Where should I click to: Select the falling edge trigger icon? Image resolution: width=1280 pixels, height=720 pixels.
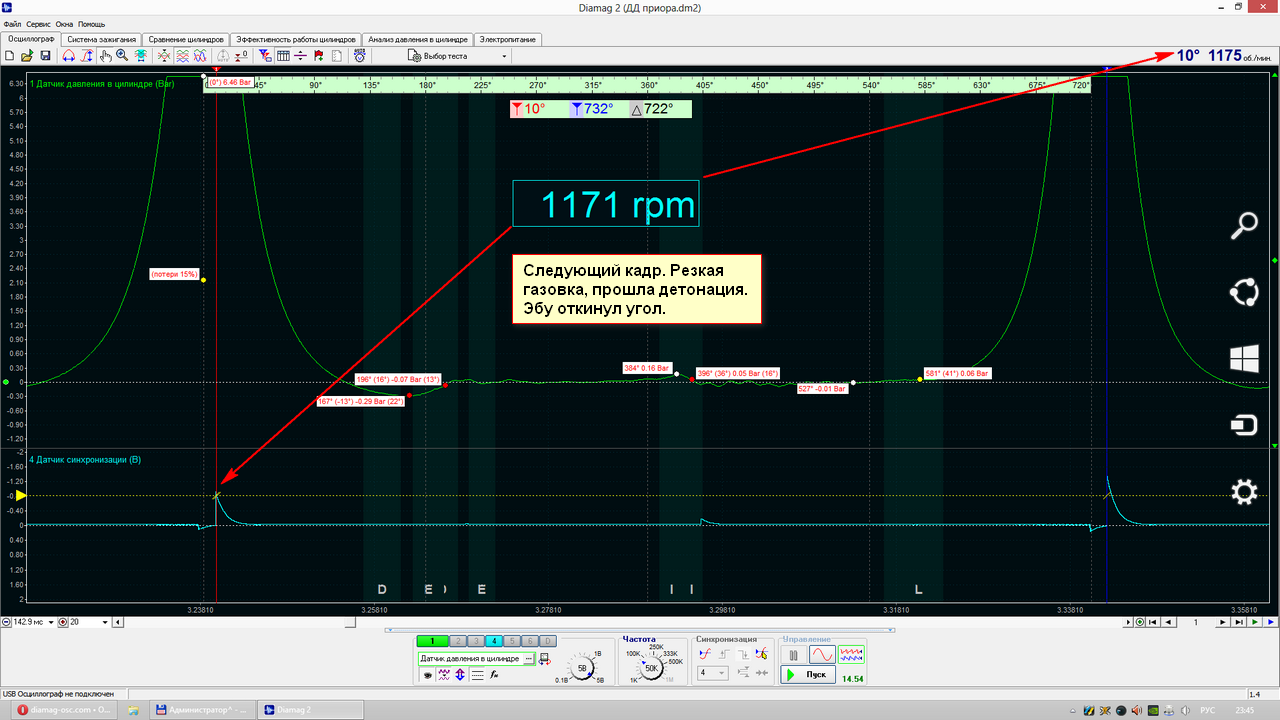click(x=743, y=653)
